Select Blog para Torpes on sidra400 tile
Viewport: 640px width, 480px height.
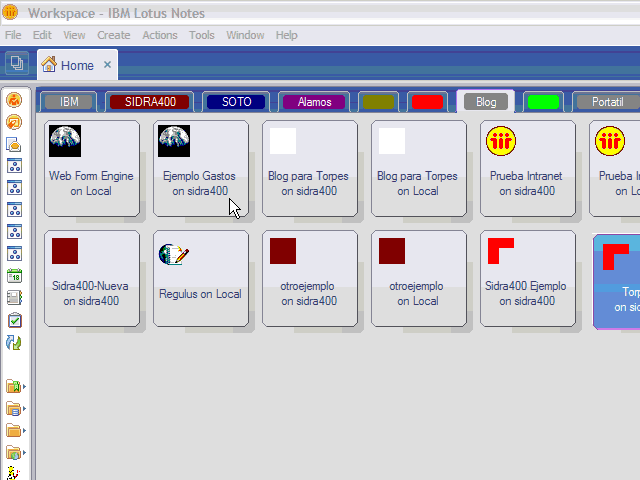click(x=310, y=168)
